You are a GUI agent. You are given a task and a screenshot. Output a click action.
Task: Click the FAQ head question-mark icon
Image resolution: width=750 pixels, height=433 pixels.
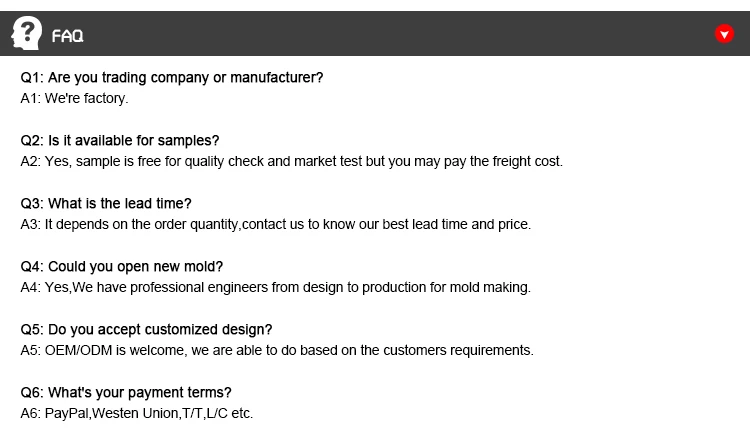coord(27,33)
